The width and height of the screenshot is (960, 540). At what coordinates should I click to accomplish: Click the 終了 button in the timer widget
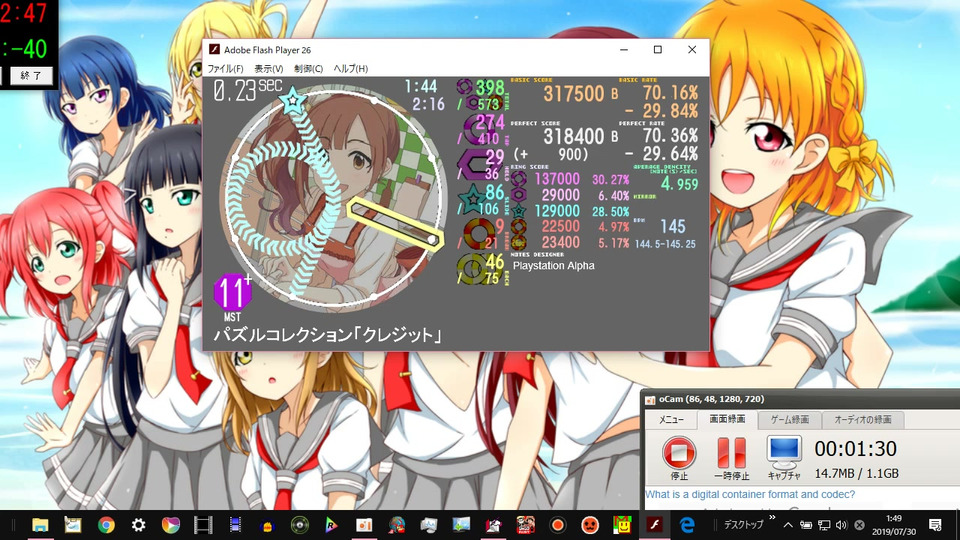(x=30, y=76)
